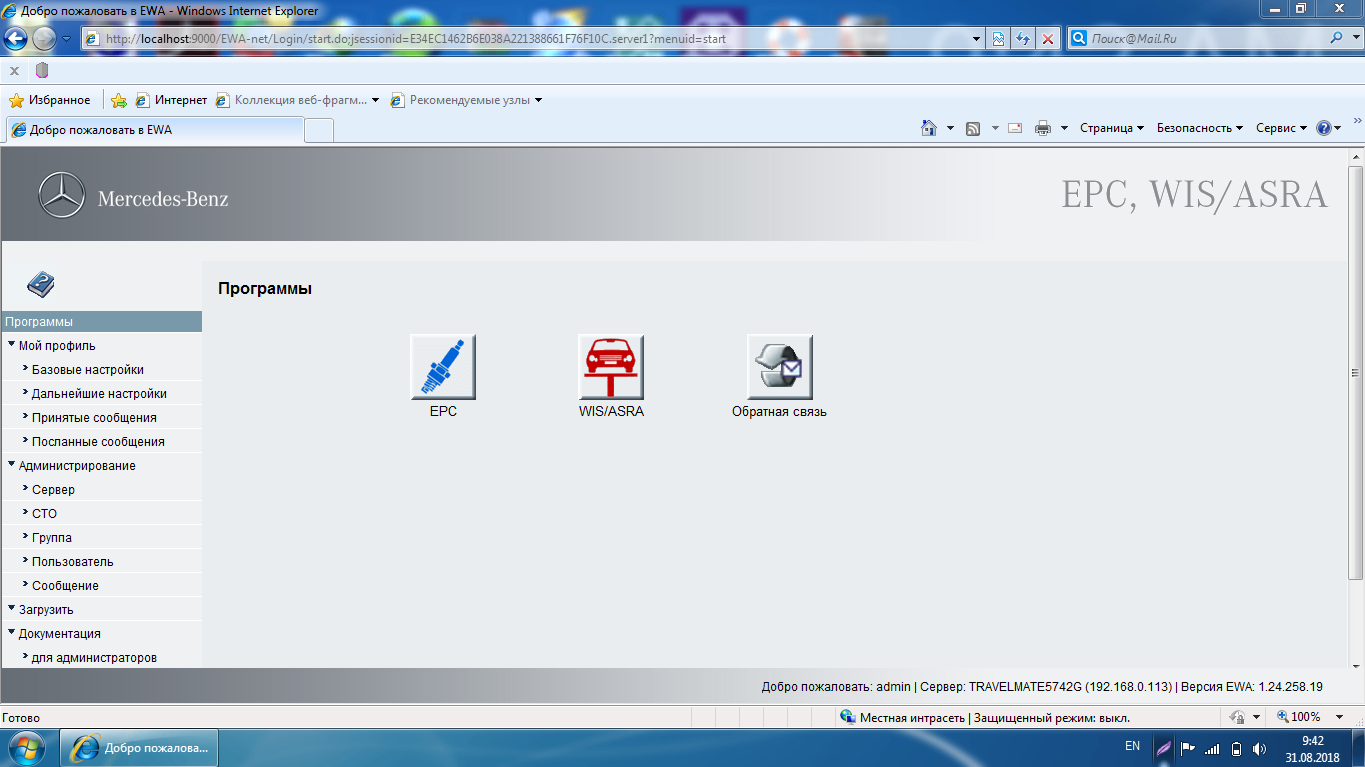Open documentation для администраторов

(x=94, y=658)
